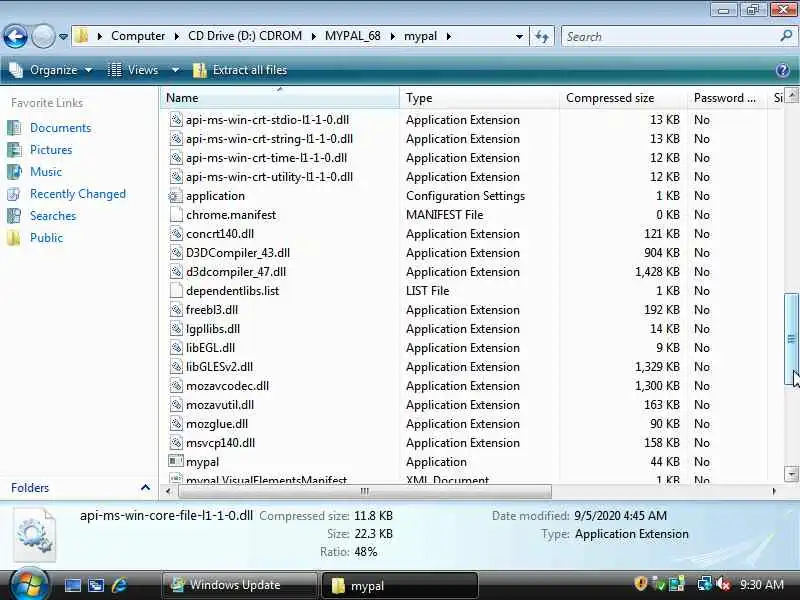The width and height of the screenshot is (800, 600).
Task: Click the 1,428 KB compressed size cell
Action: click(657, 272)
